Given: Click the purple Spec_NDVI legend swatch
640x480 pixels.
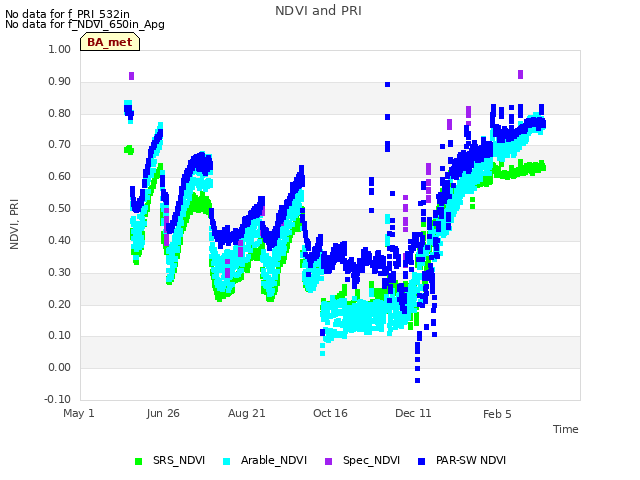Looking at the screenshot, I should tap(329, 462).
